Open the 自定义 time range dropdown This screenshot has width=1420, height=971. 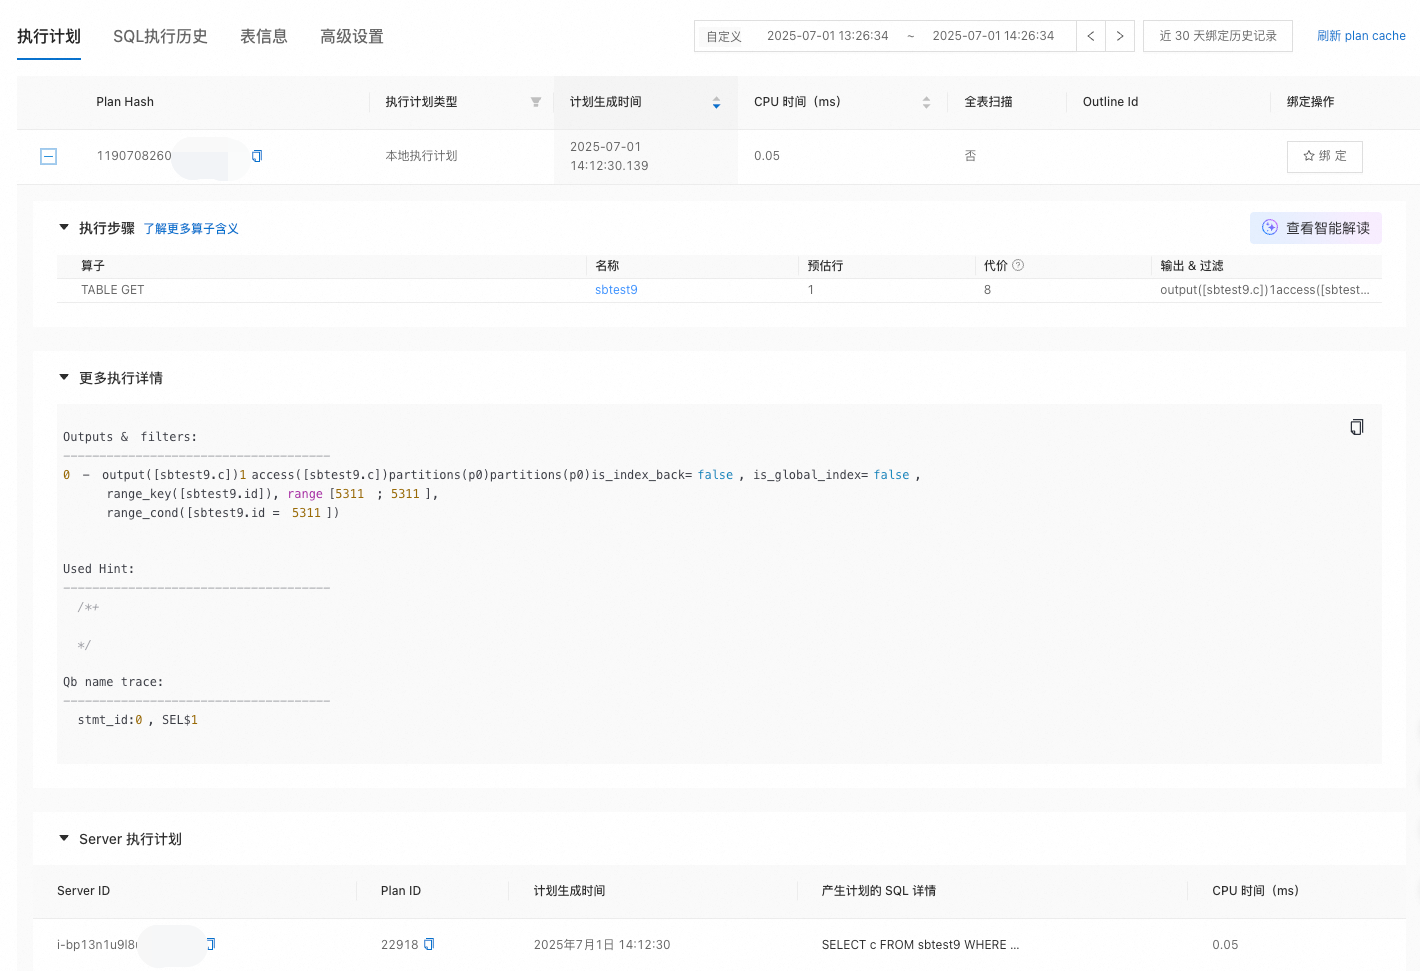click(x=724, y=36)
